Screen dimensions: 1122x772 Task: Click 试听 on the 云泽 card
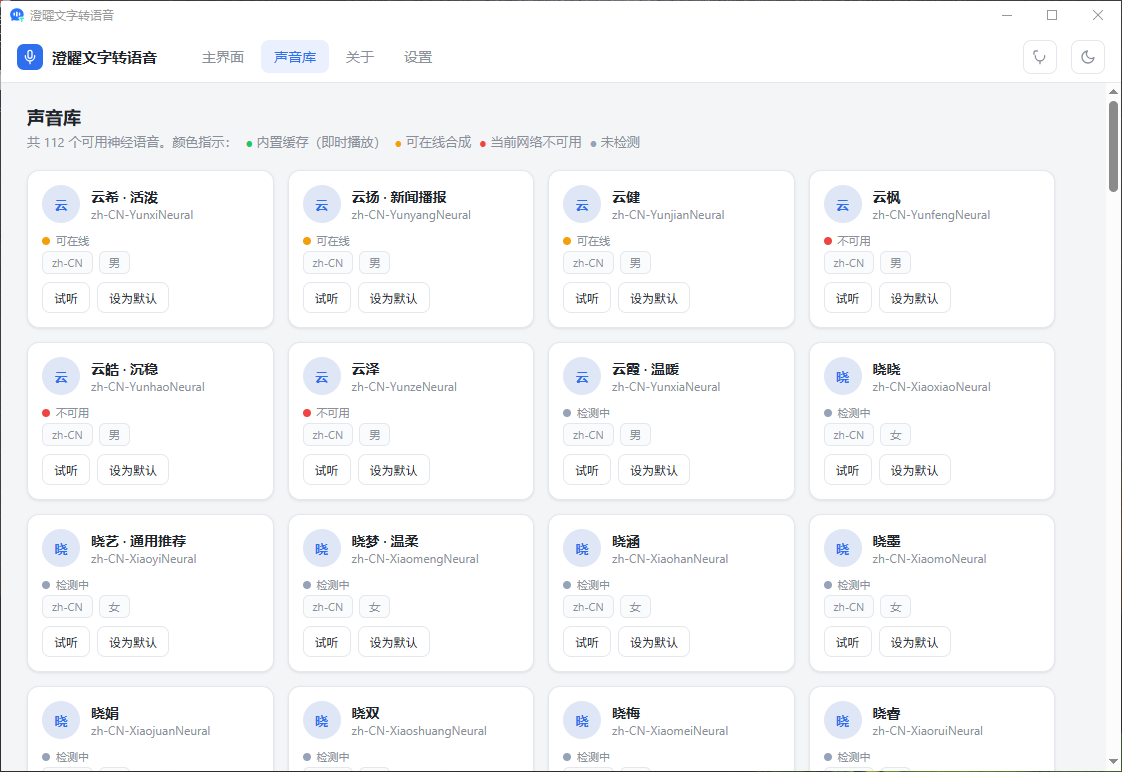pos(326,470)
